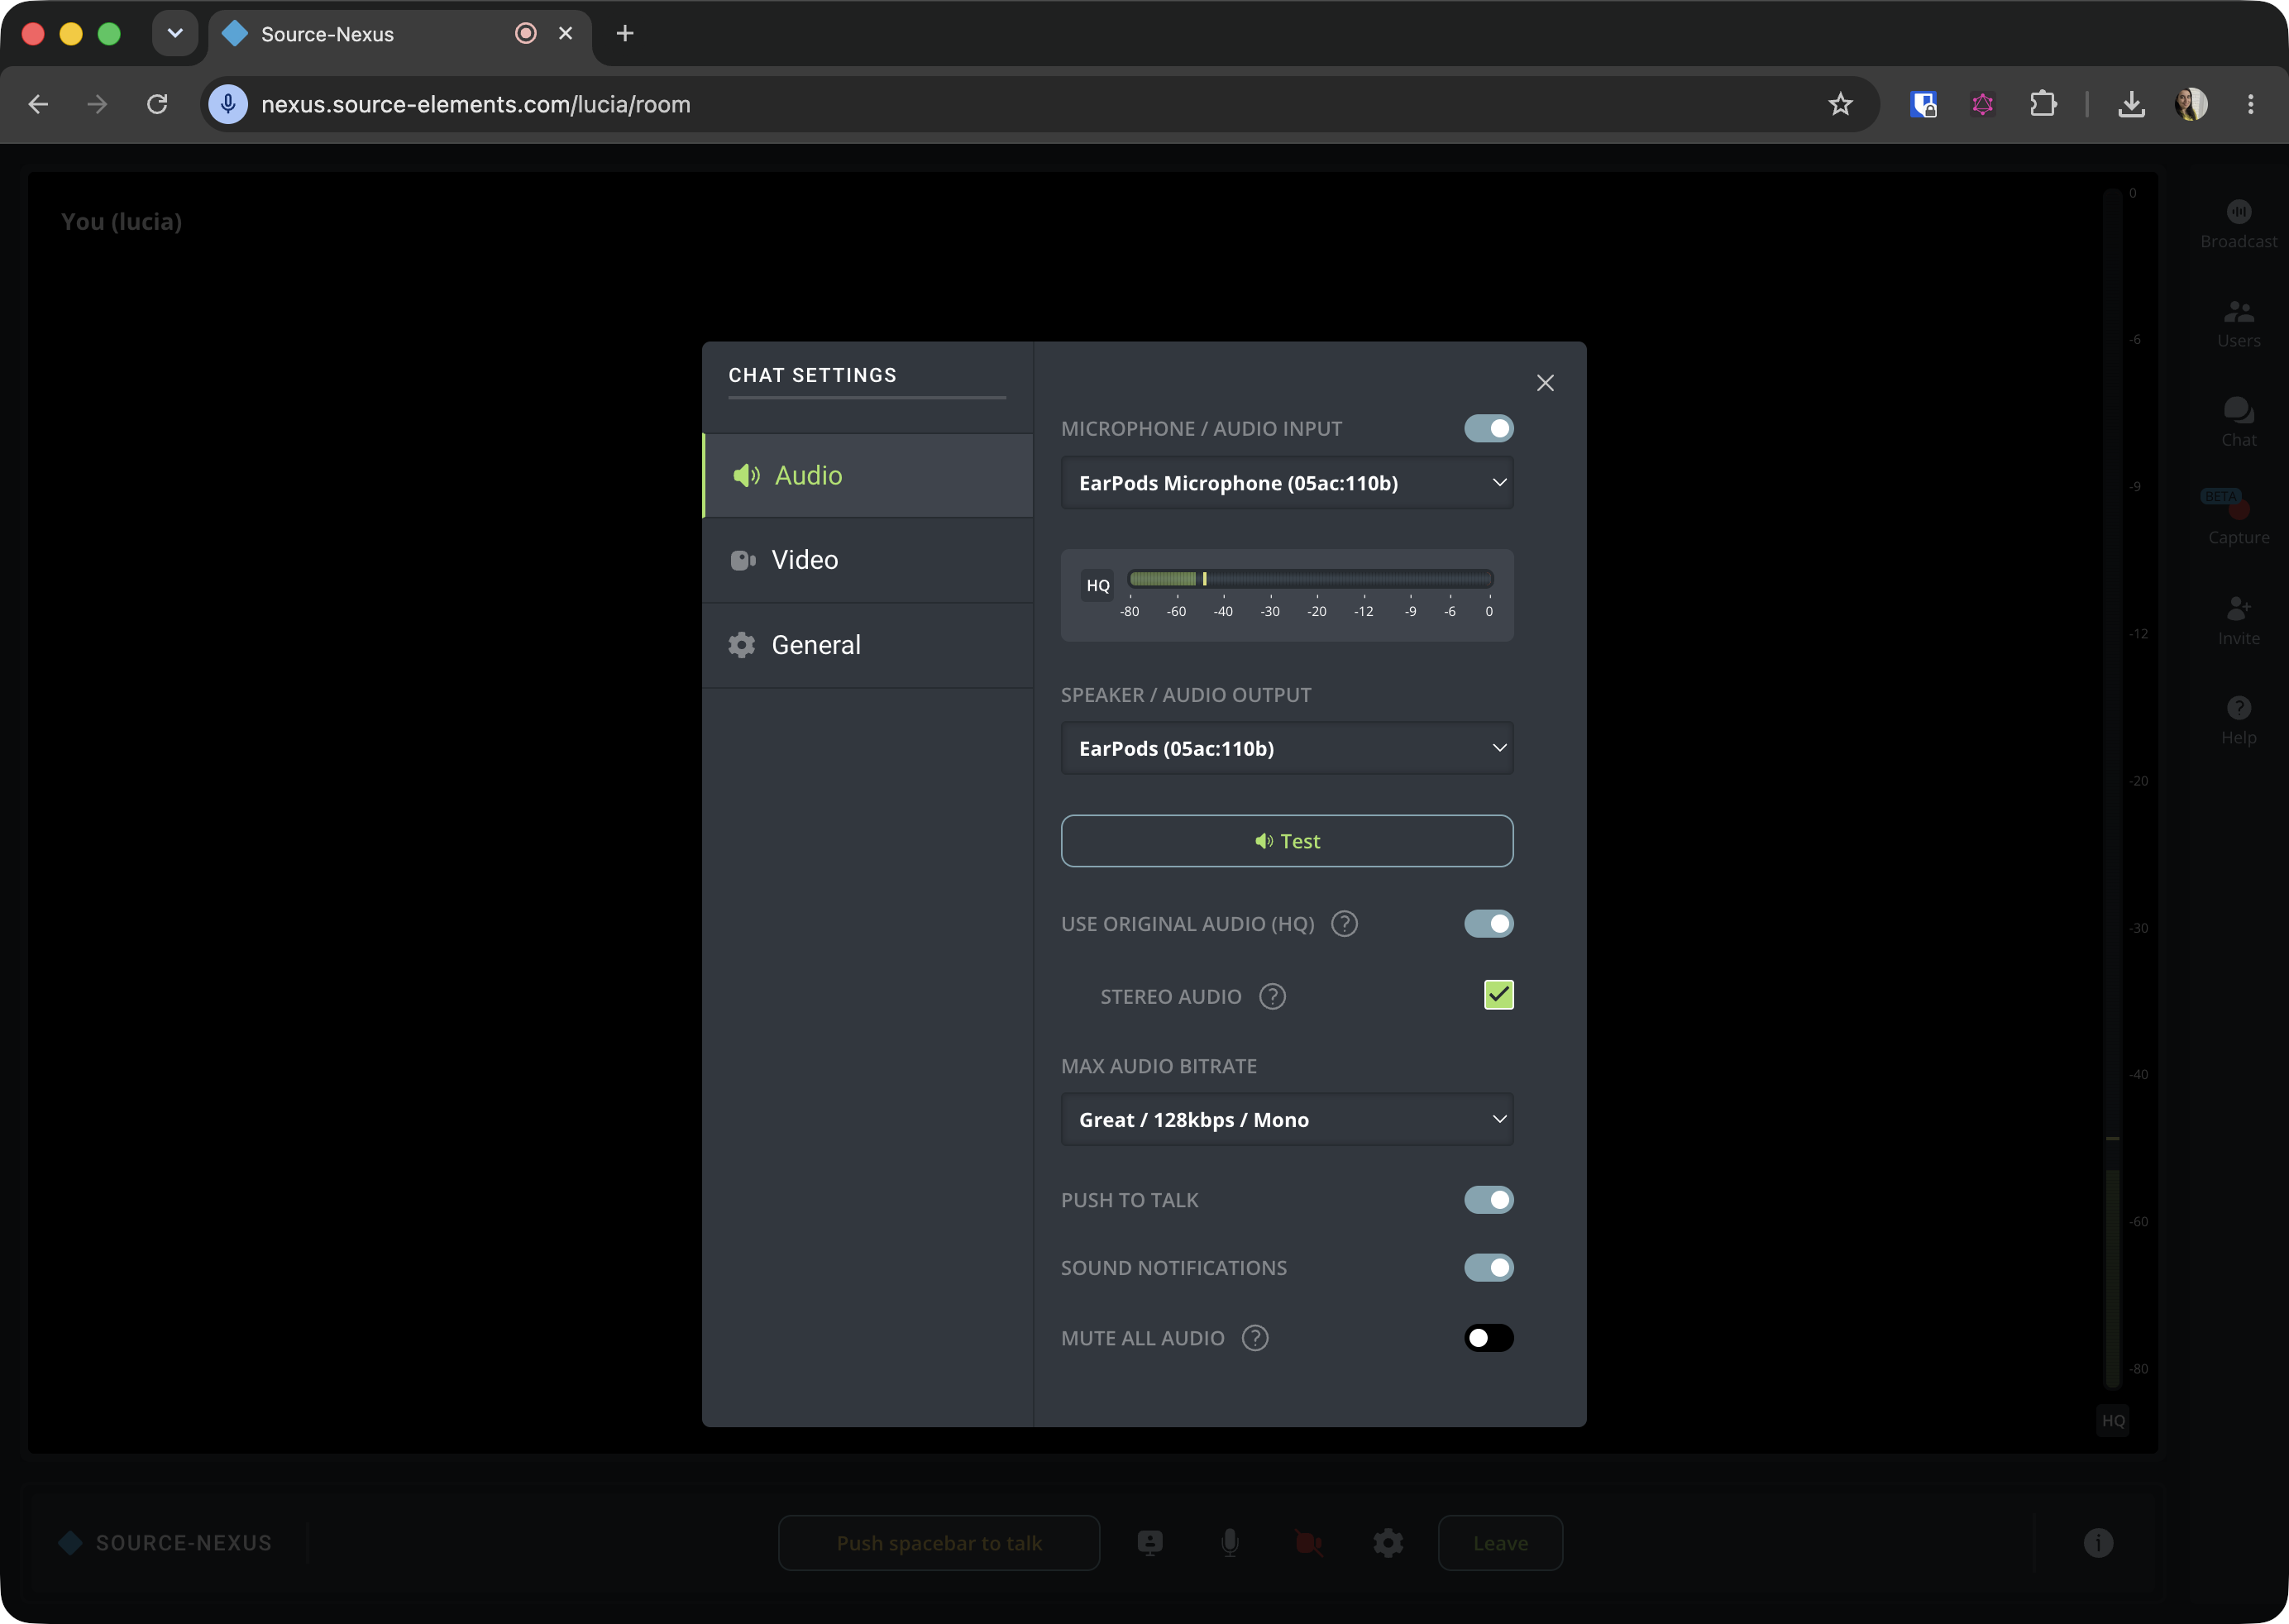Click the info icon in bottom bar
The width and height of the screenshot is (2289, 1624).
pyautogui.click(x=2098, y=1542)
